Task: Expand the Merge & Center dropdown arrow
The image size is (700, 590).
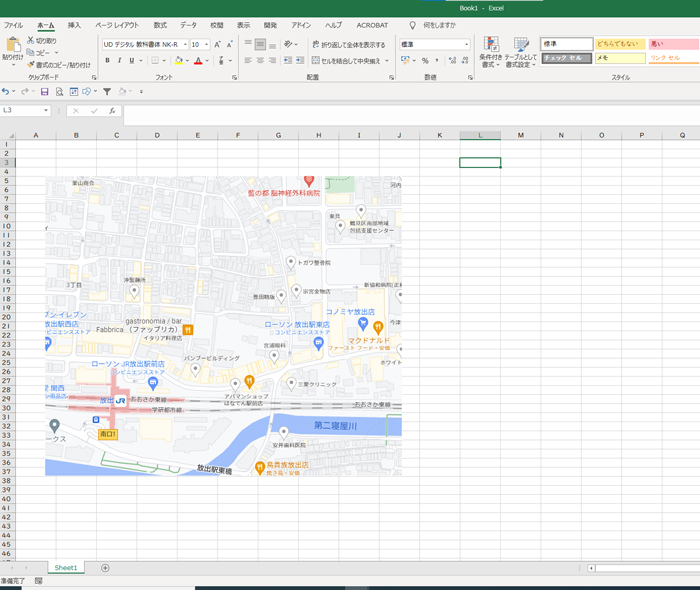Action: [387, 60]
